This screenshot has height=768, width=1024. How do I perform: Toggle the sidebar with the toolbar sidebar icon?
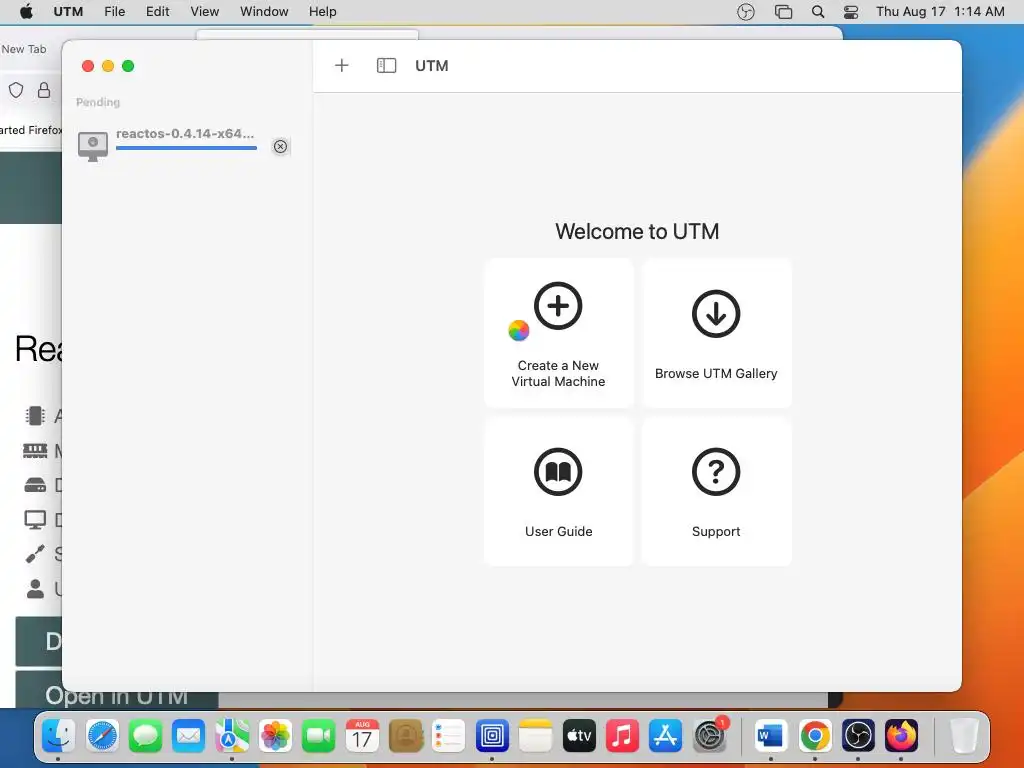pyautogui.click(x=386, y=65)
